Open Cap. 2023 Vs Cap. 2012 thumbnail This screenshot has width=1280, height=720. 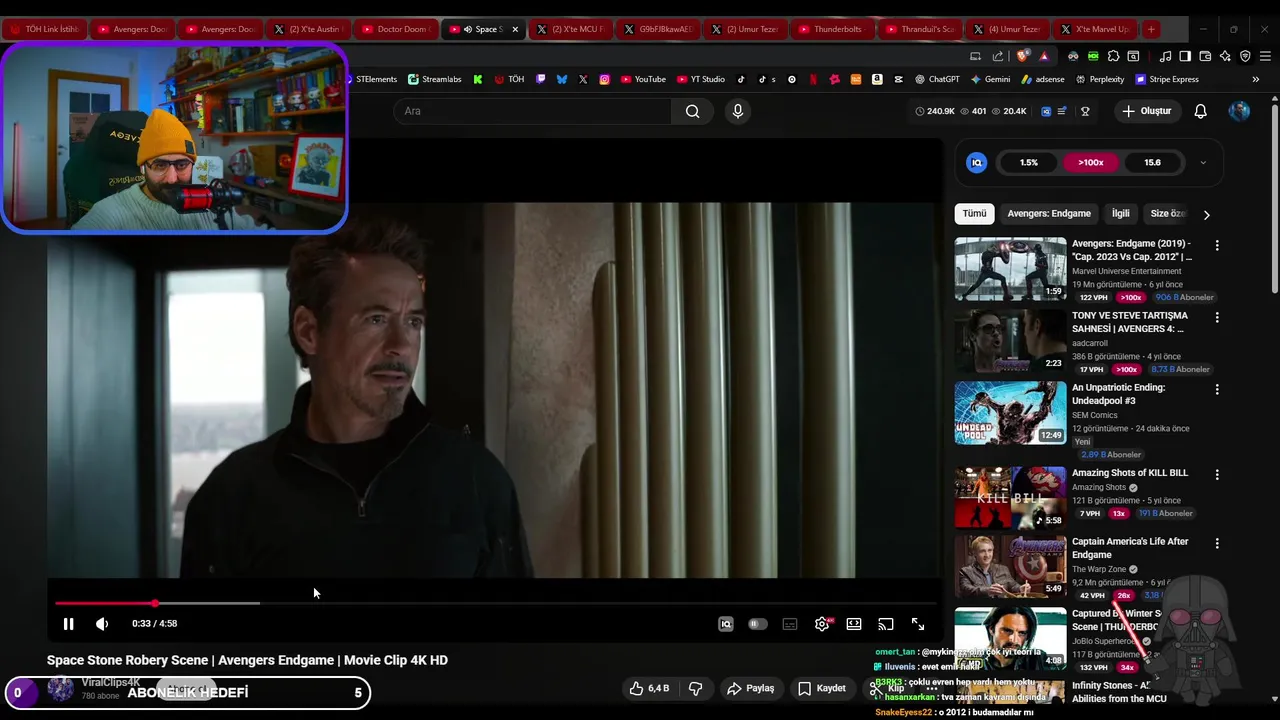[1010, 269]
